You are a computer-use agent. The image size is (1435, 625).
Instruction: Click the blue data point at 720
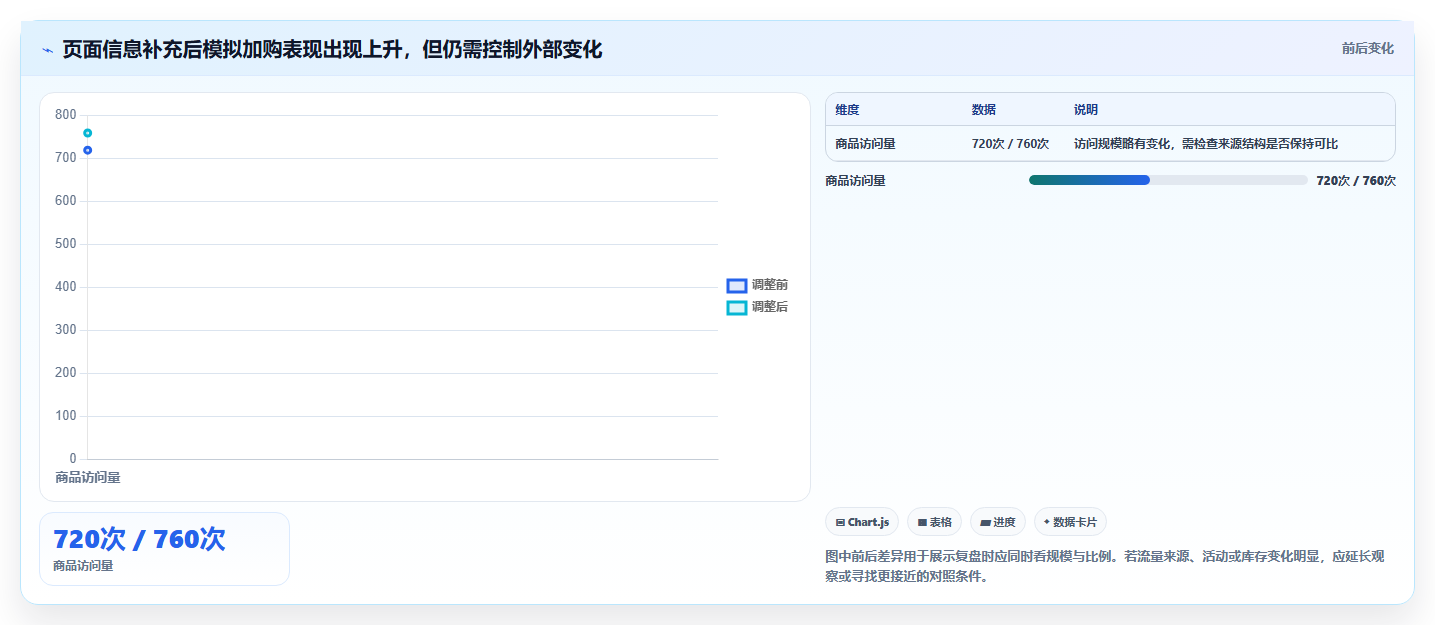(x=88, y=150)
